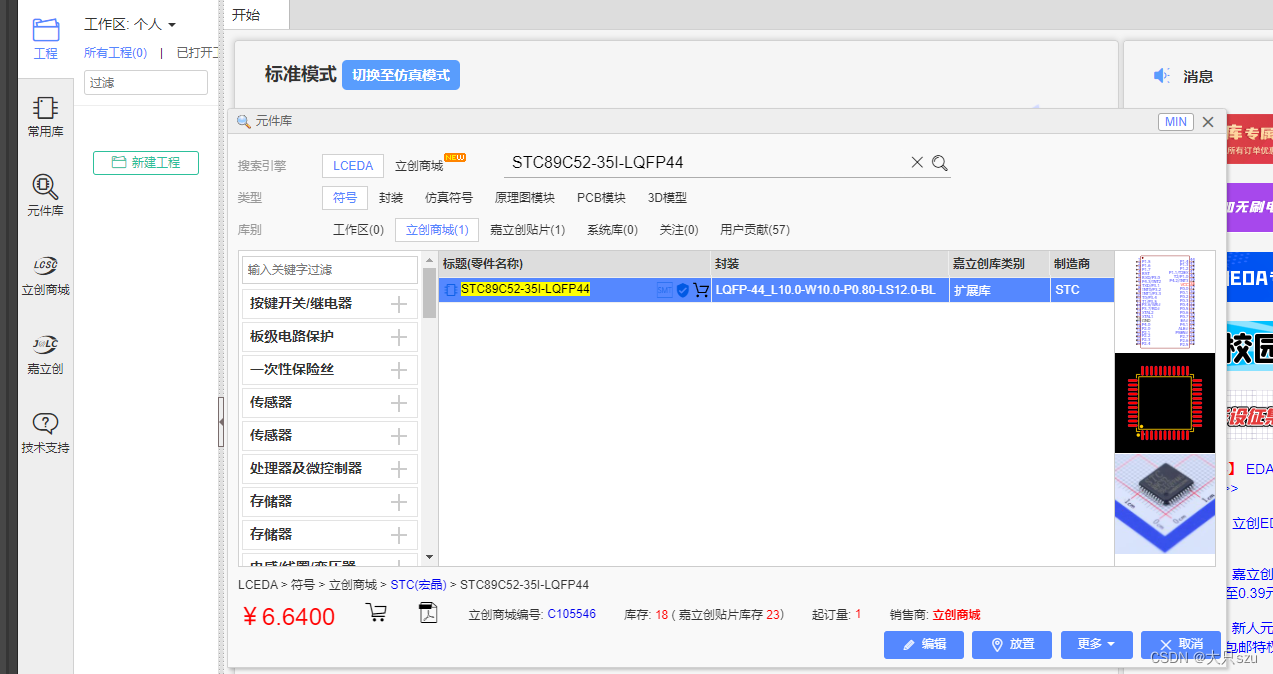The width and height of the screenshot is (1273, 674).
Task: Click the 放置 button
Action: [x=1012, y=645]
